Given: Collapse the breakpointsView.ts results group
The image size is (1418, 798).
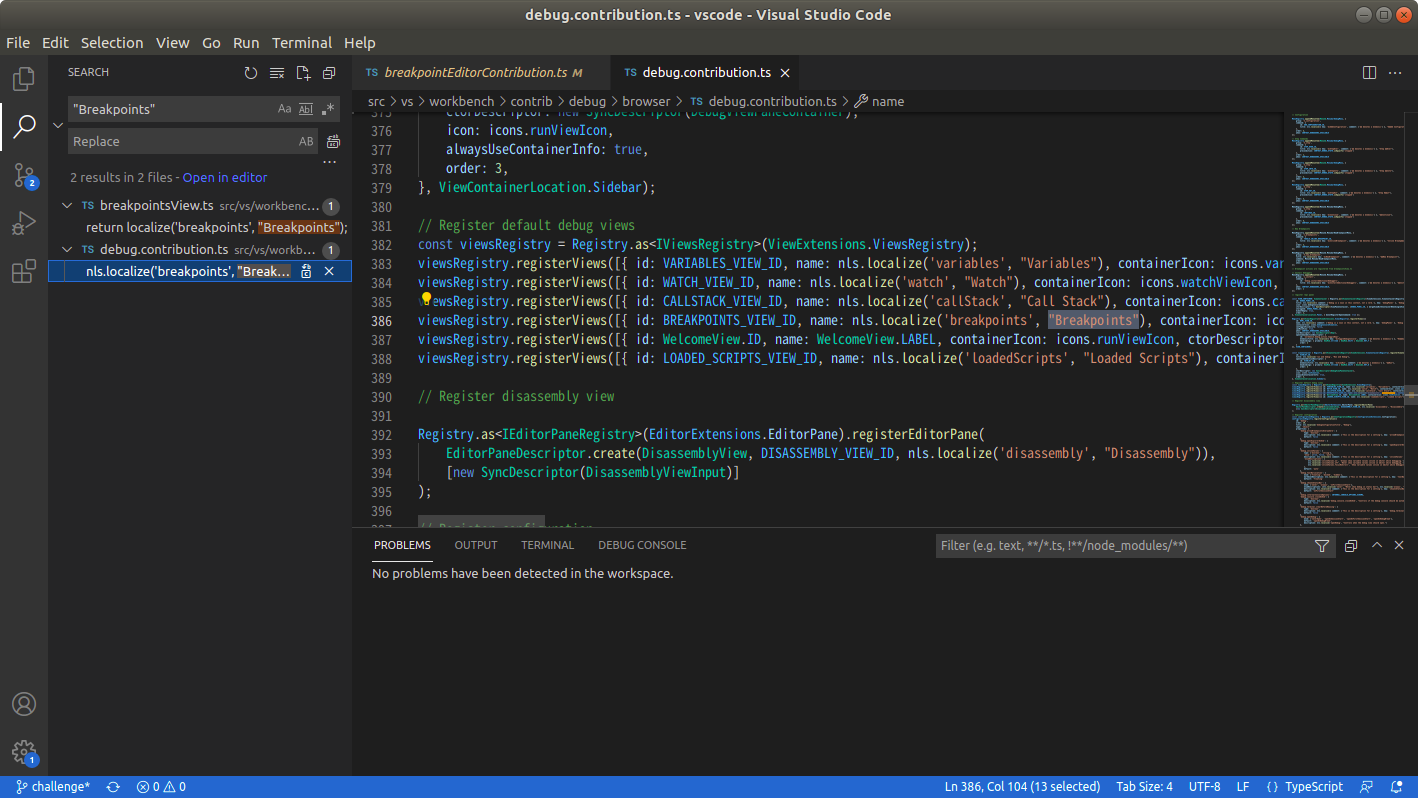Looking at the screenshot, I should pos(67,206).
